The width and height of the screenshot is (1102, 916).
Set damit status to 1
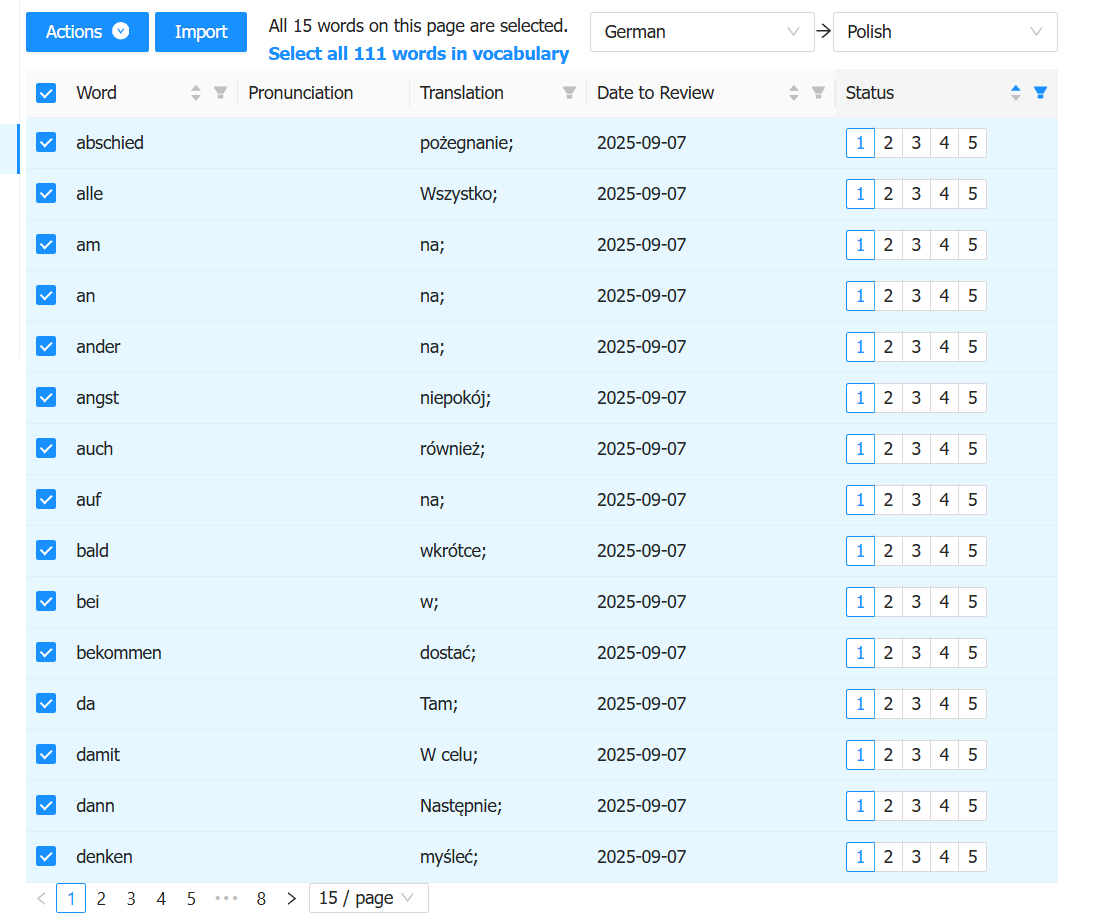pyautogui.click(x=860, y=754)
